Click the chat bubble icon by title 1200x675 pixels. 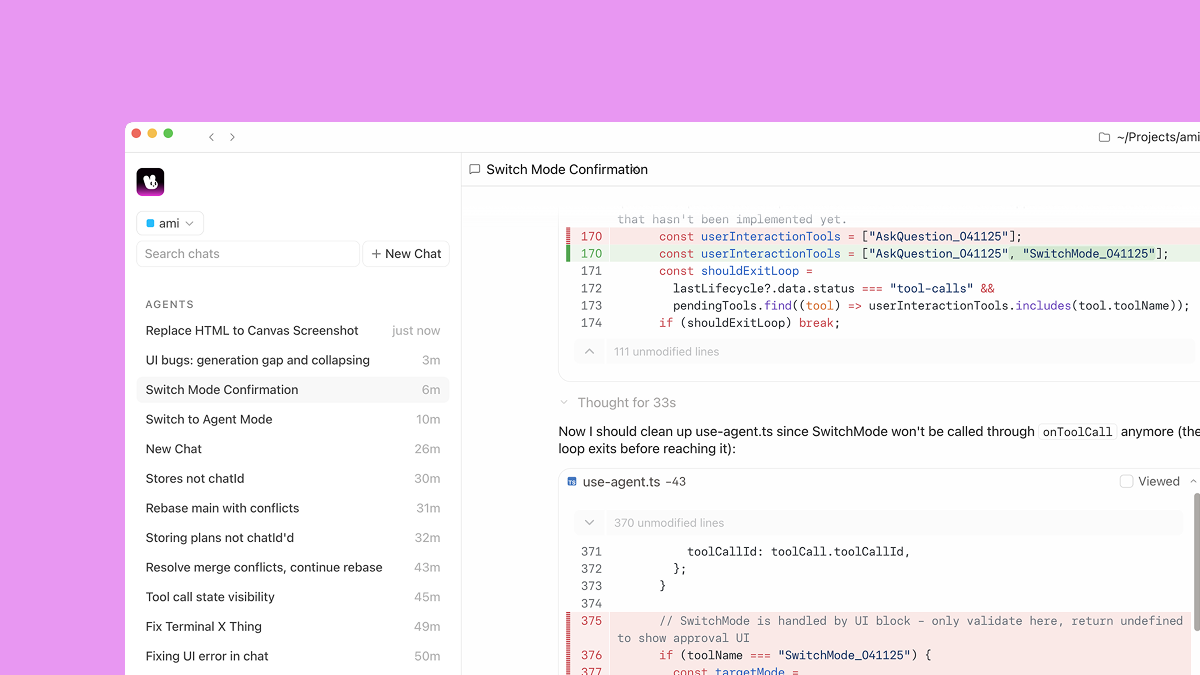click(475, 170)
